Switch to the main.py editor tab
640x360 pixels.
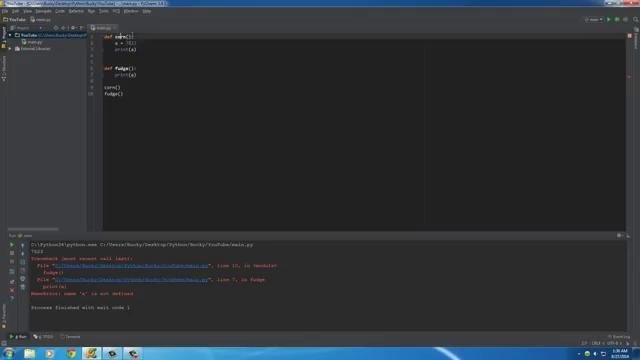click(x=101, y=28)
